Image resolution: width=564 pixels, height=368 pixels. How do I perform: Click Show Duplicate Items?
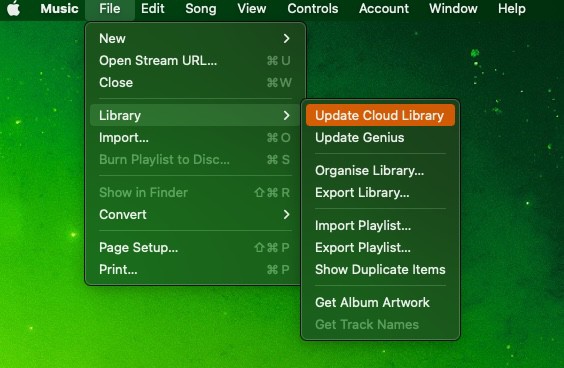coord(380,269)
